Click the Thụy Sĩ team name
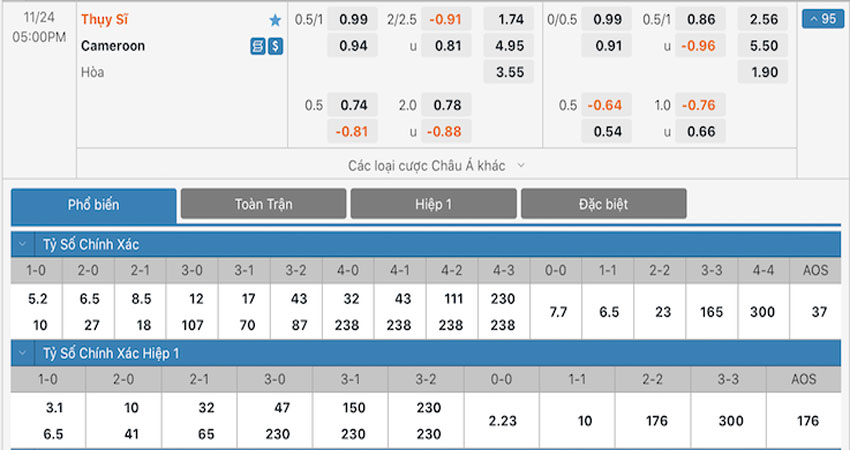The image size is (850, 450). pos(104,20)
